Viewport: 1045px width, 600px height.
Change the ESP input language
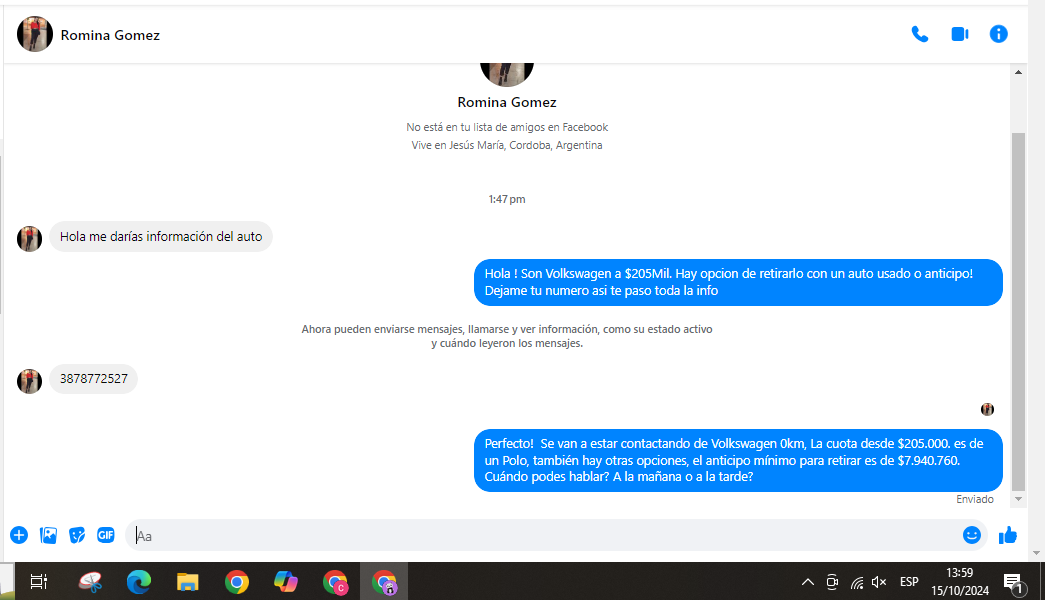(x=909, y=582)
